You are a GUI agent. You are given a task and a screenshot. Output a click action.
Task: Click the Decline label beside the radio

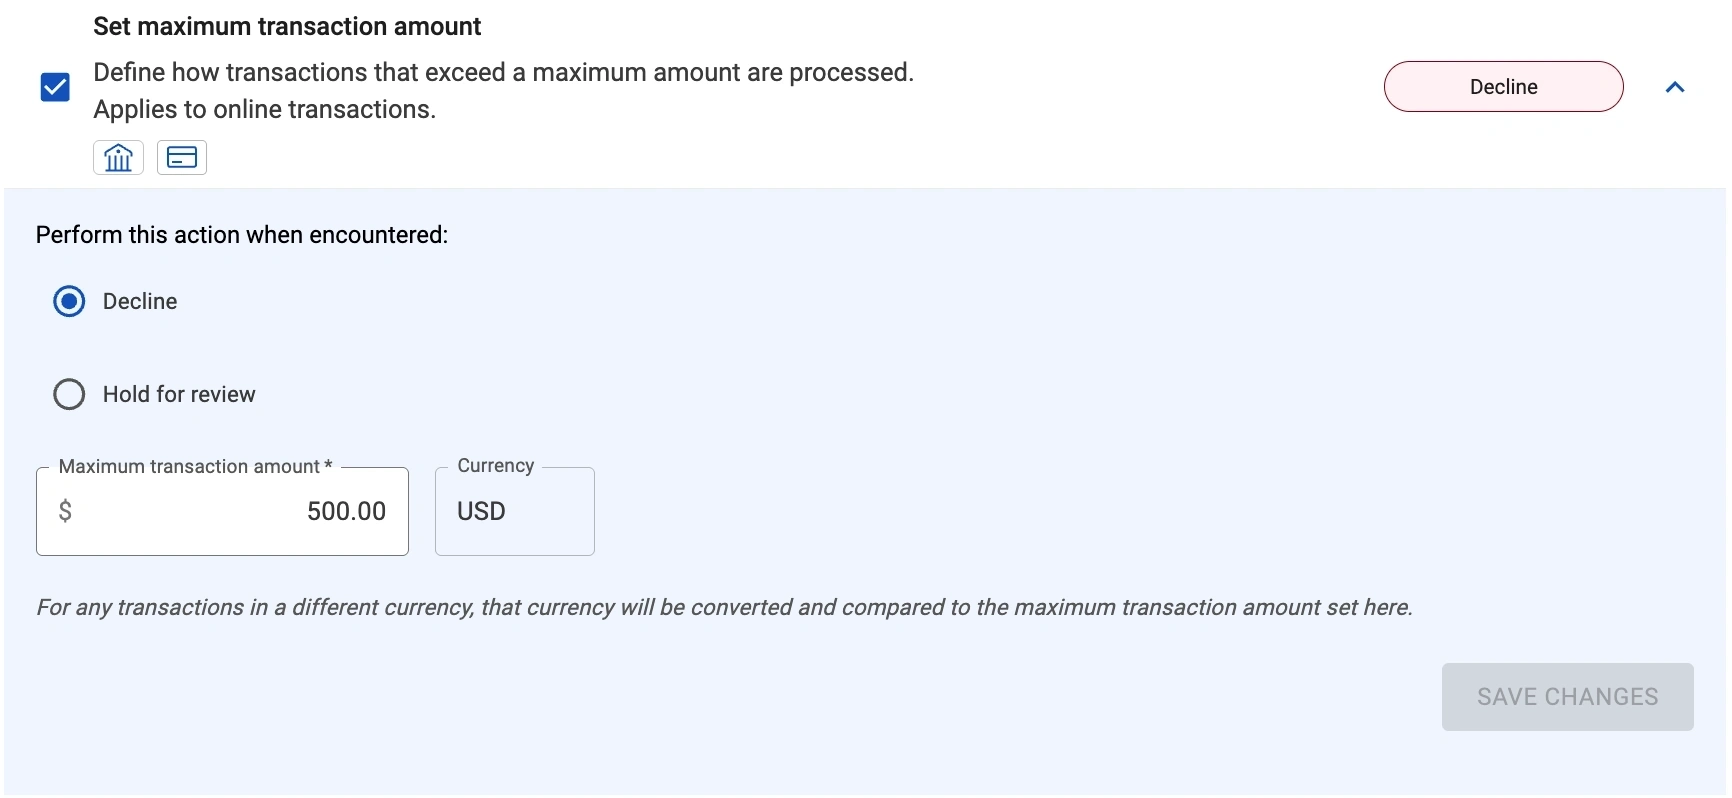click(x=140, y=302)
